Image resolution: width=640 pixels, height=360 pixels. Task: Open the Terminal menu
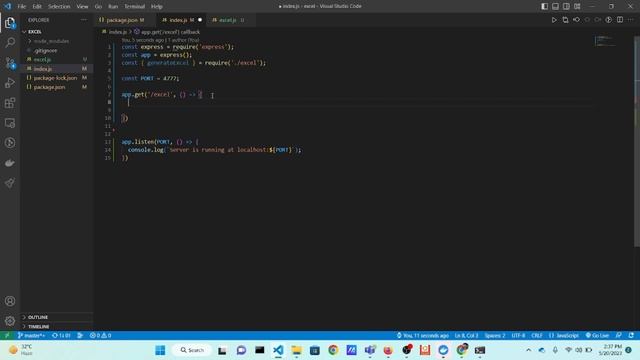[x=134, y=7]
